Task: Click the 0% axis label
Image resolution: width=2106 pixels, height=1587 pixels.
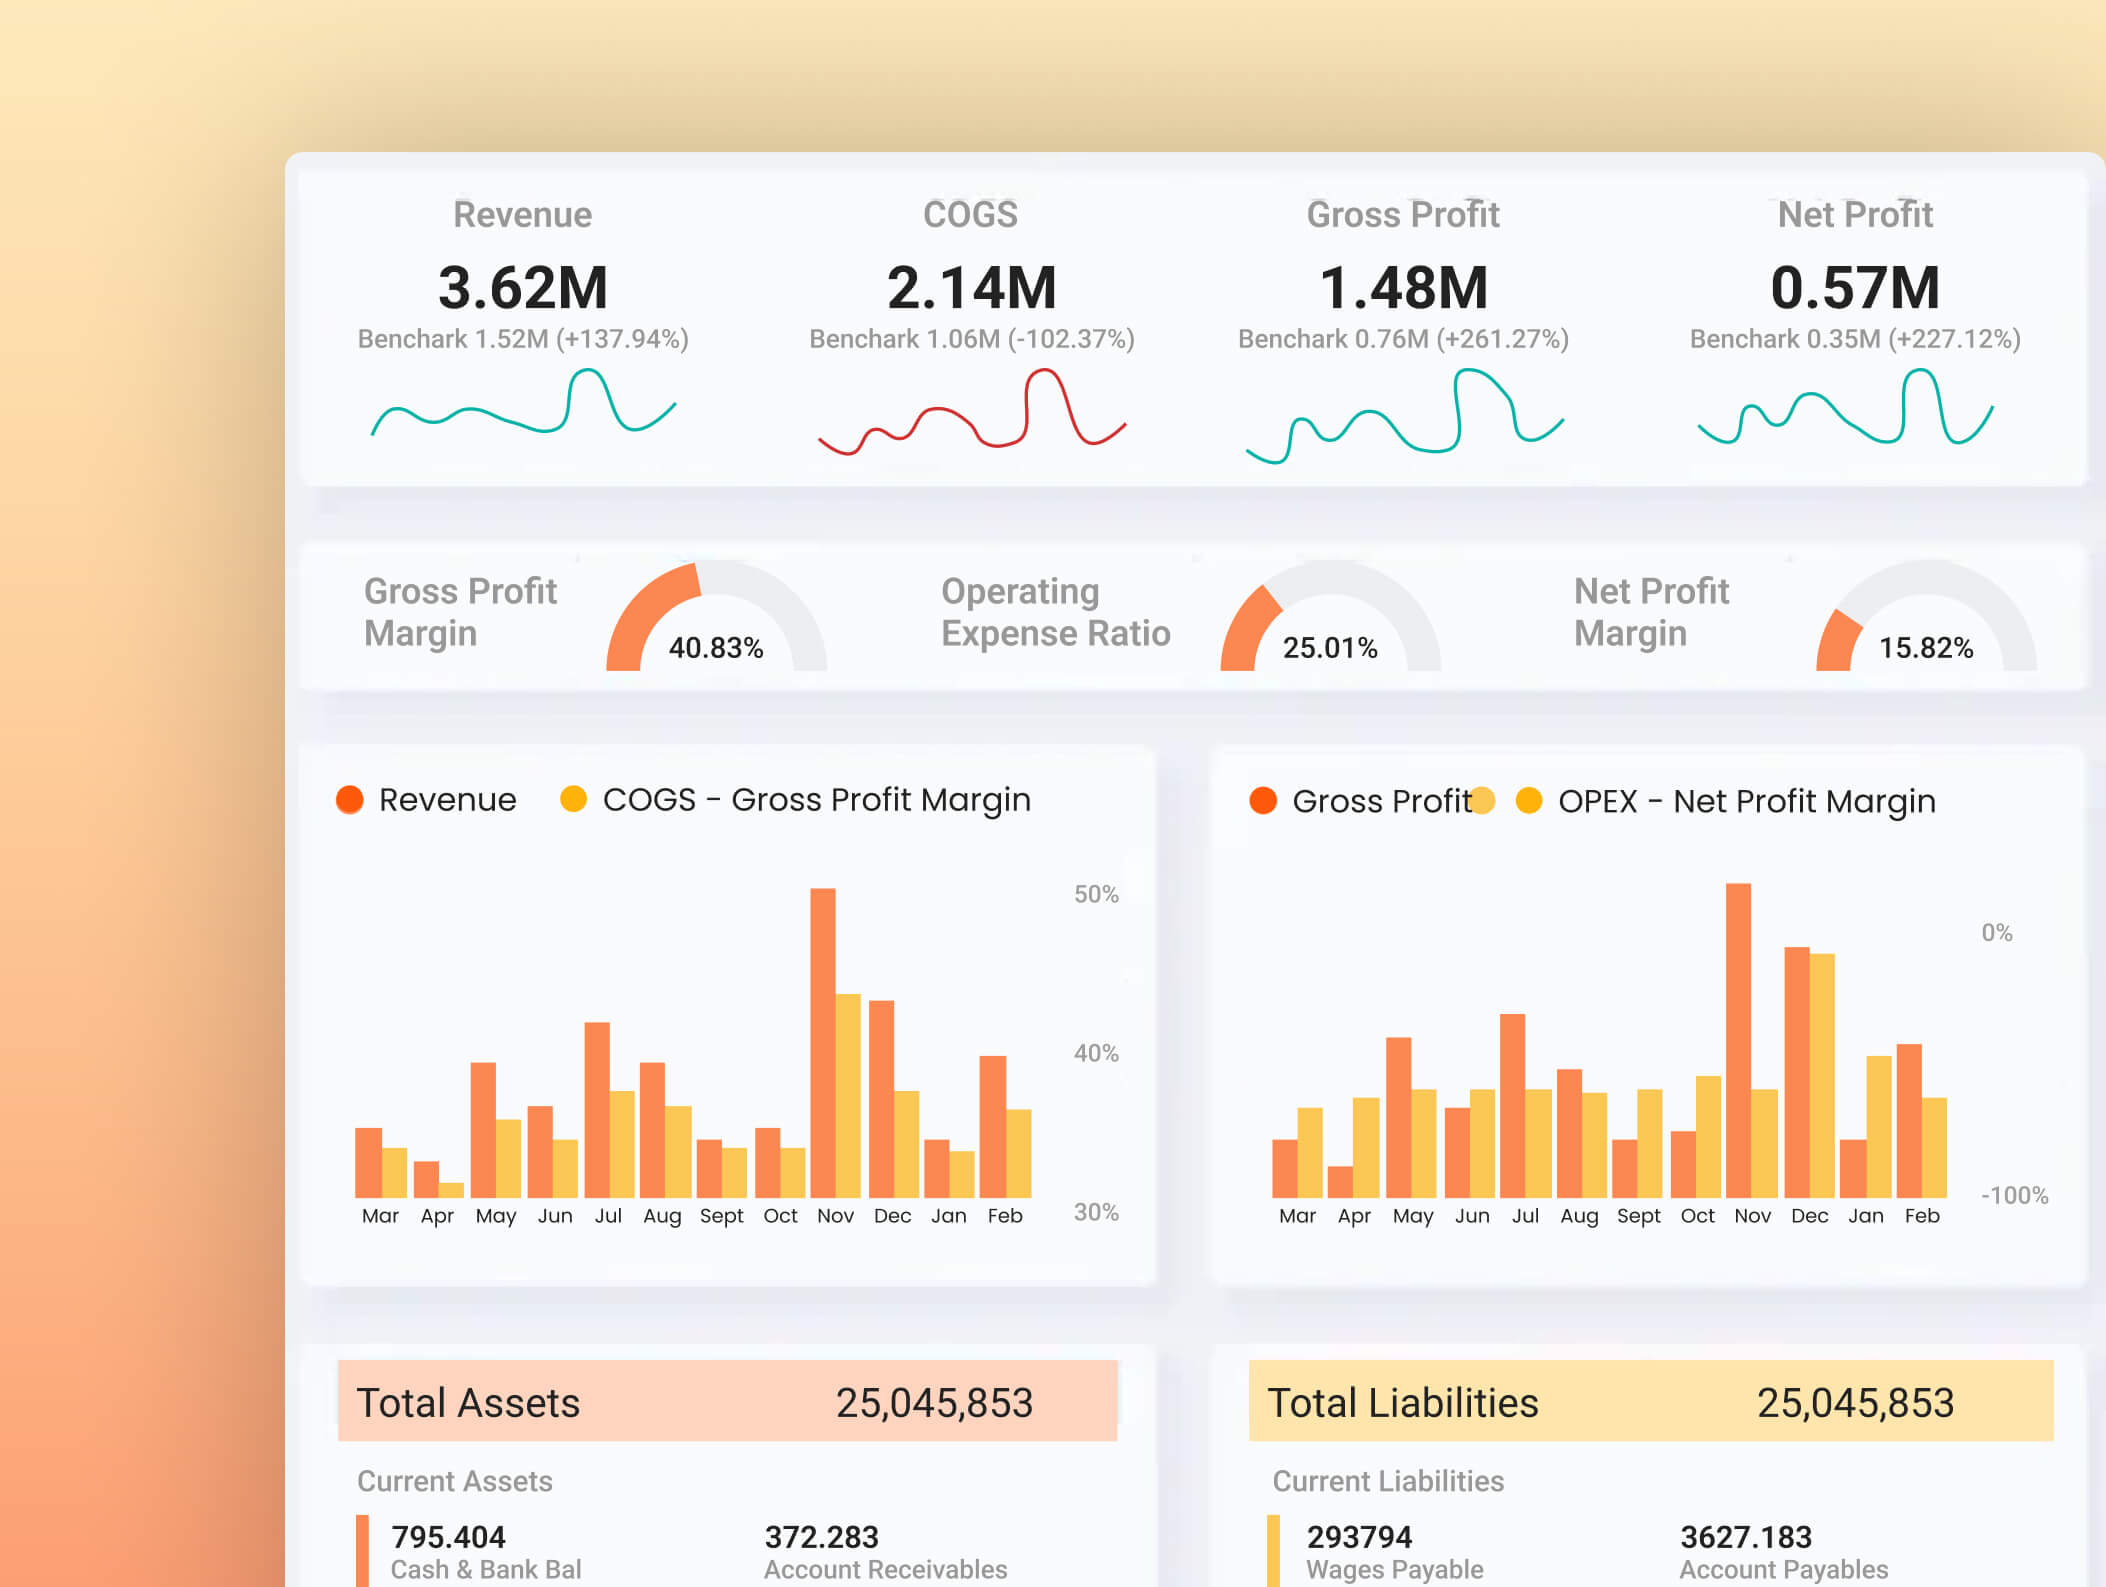Action: [1997, 933]
